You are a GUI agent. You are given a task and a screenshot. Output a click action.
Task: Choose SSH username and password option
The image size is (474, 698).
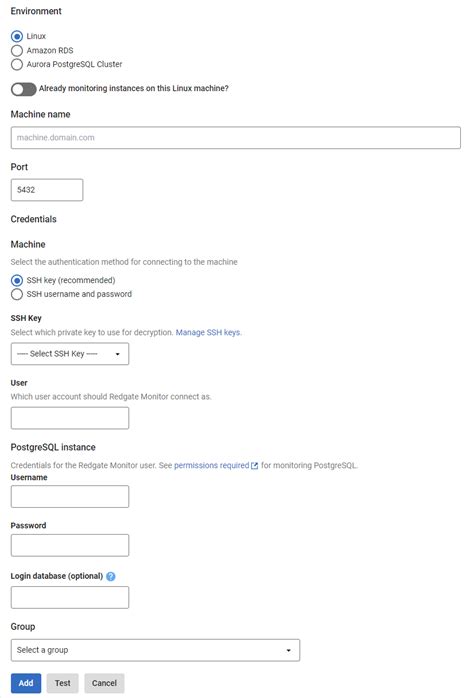click(17, 294)
